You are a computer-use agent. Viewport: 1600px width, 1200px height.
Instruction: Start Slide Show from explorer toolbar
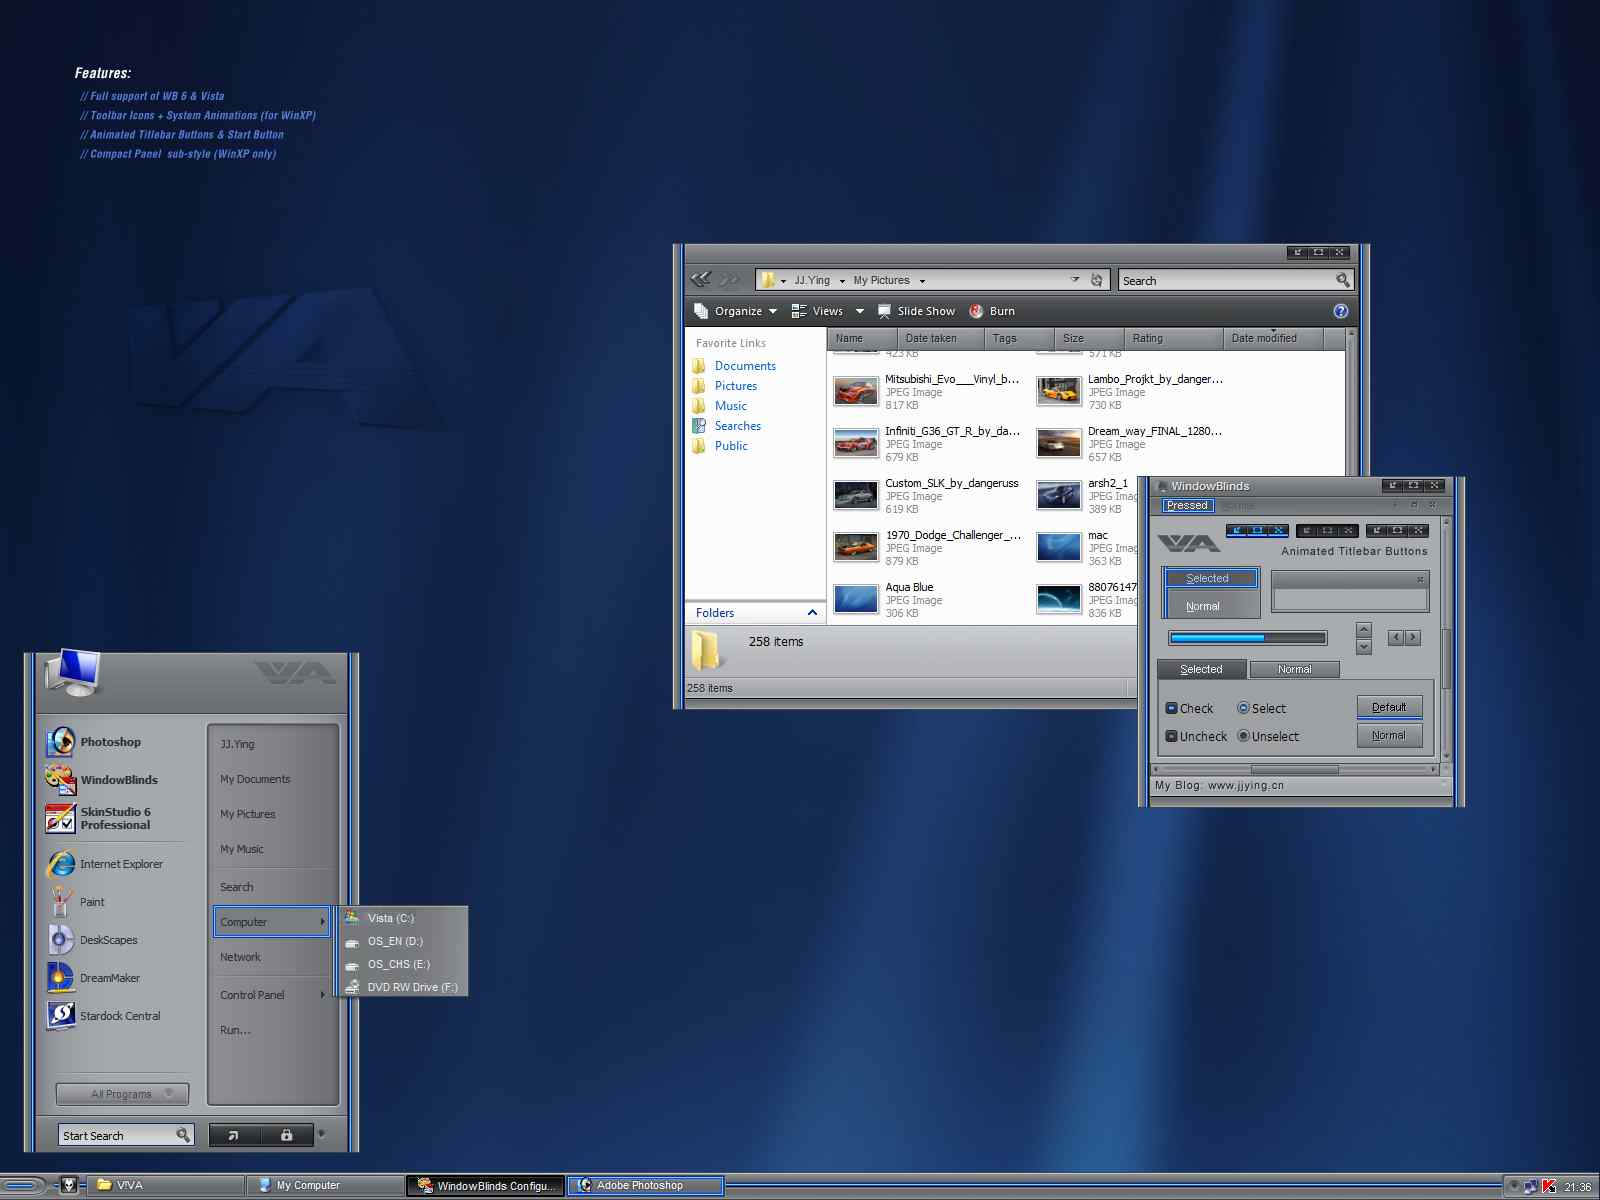[916, 311]
